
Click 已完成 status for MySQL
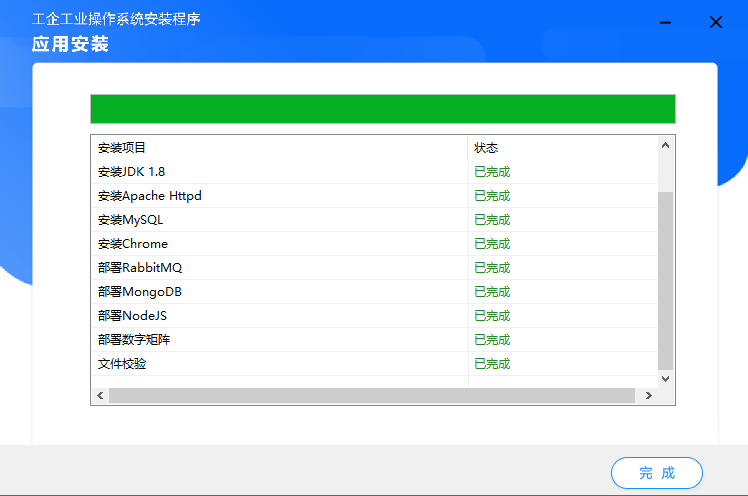[492, 220]
